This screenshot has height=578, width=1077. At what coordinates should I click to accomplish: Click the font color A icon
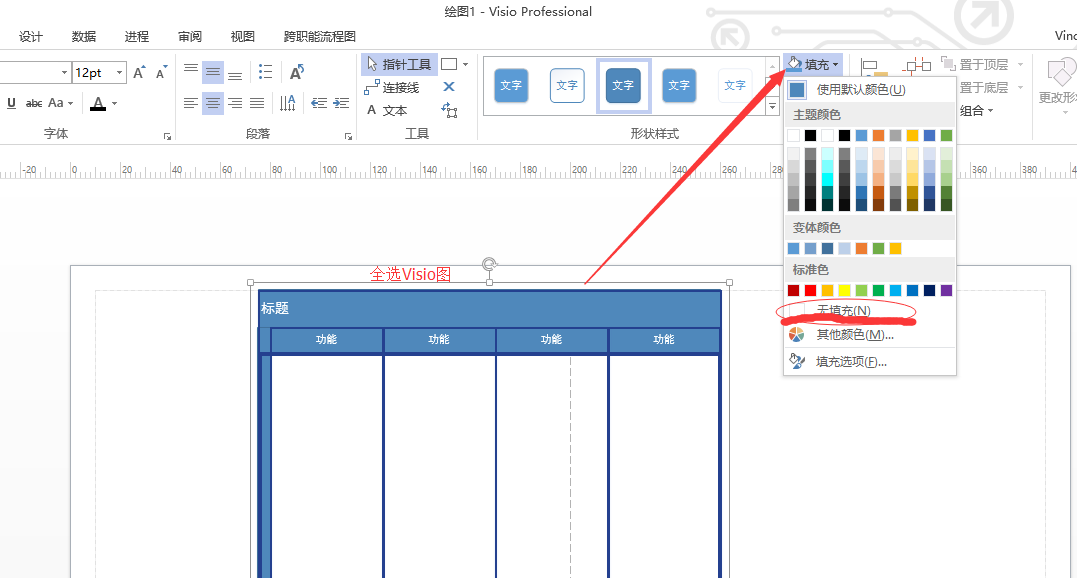pyautogui.click(x=98, y=103)
